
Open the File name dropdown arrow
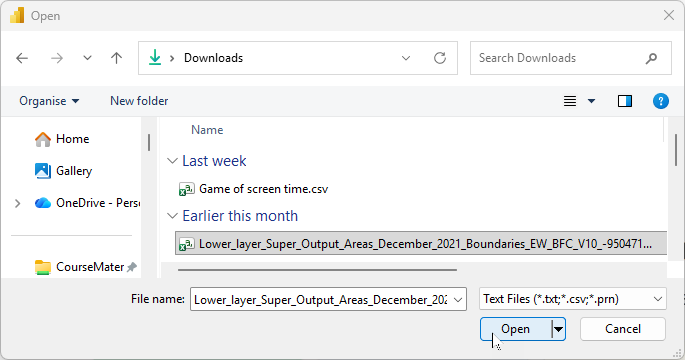458,300
